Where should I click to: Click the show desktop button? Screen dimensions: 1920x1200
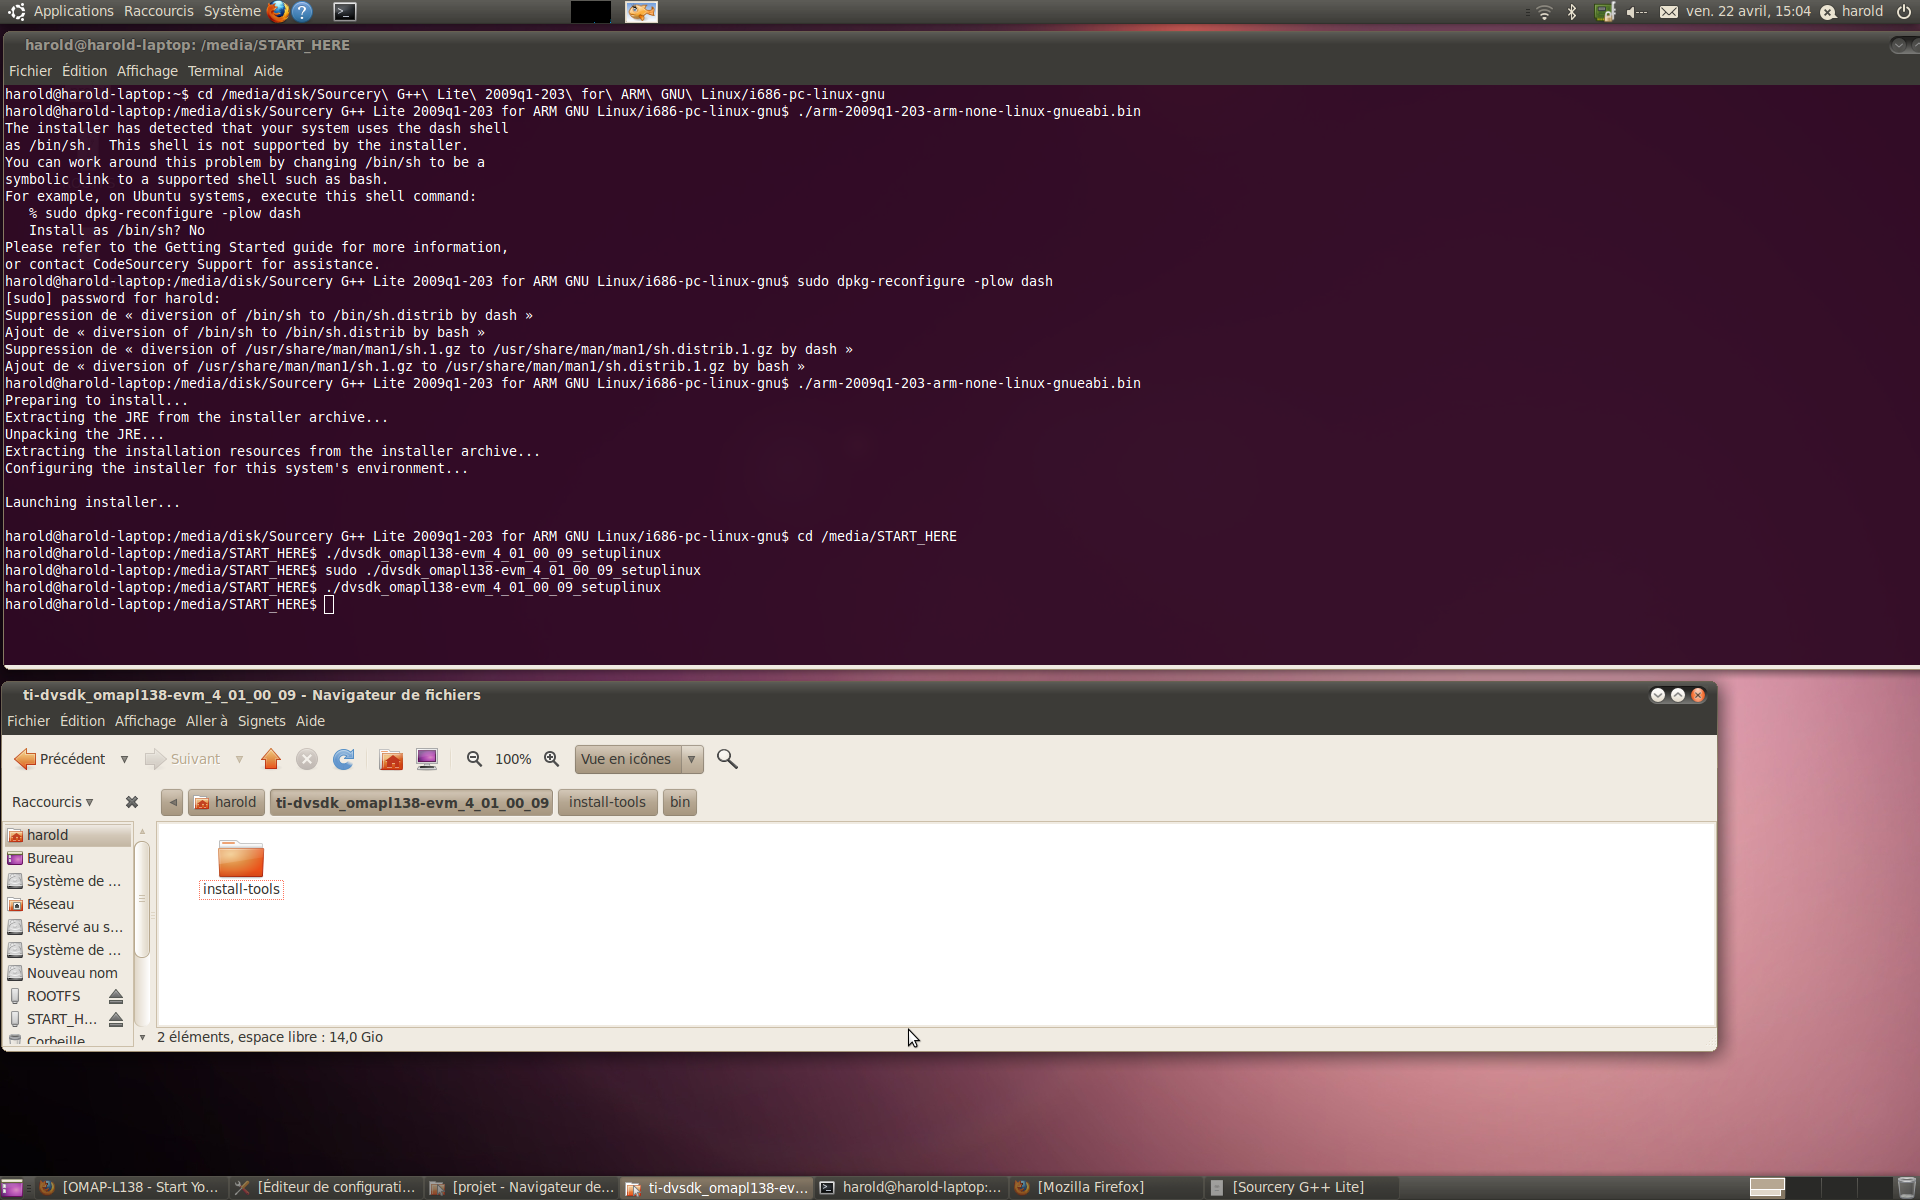tap(12, 1188)
